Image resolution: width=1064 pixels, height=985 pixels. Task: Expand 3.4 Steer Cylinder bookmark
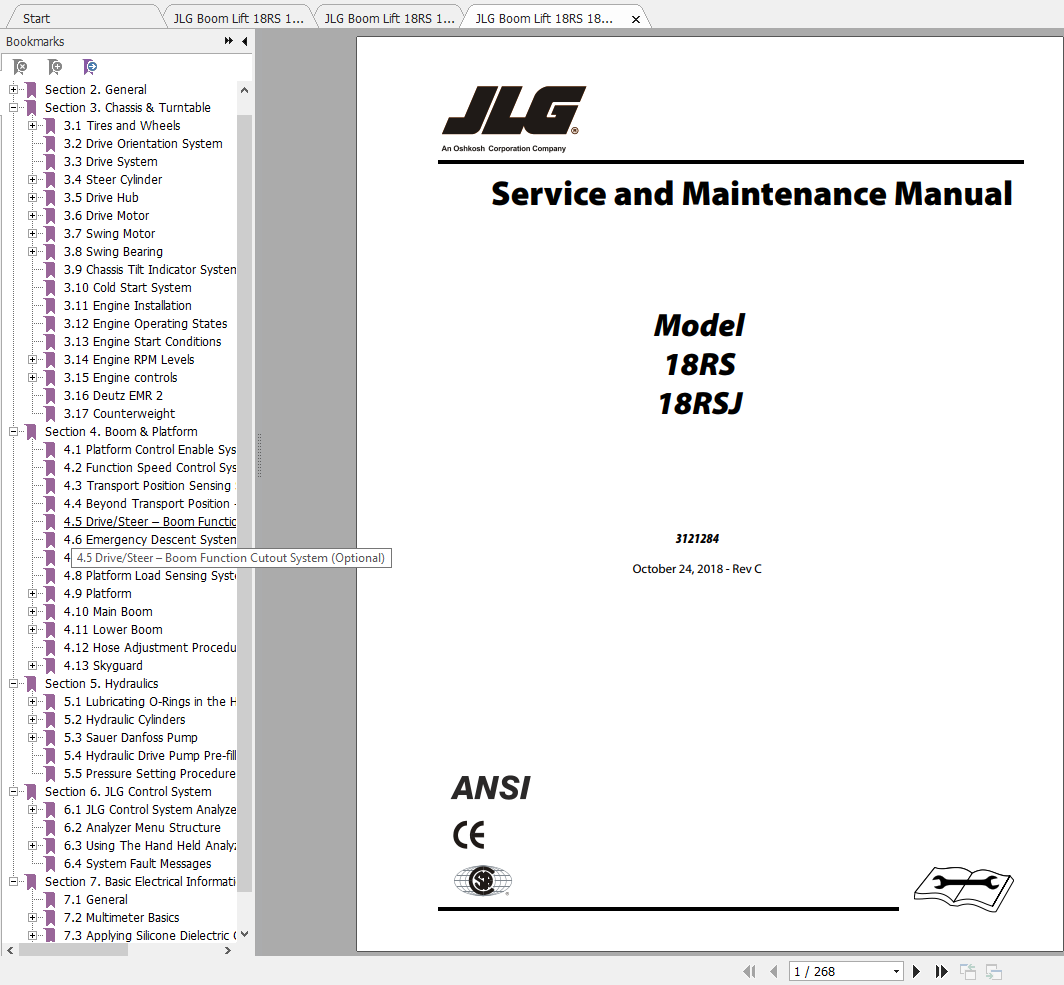pyautogui.click(x=32, y=179)
